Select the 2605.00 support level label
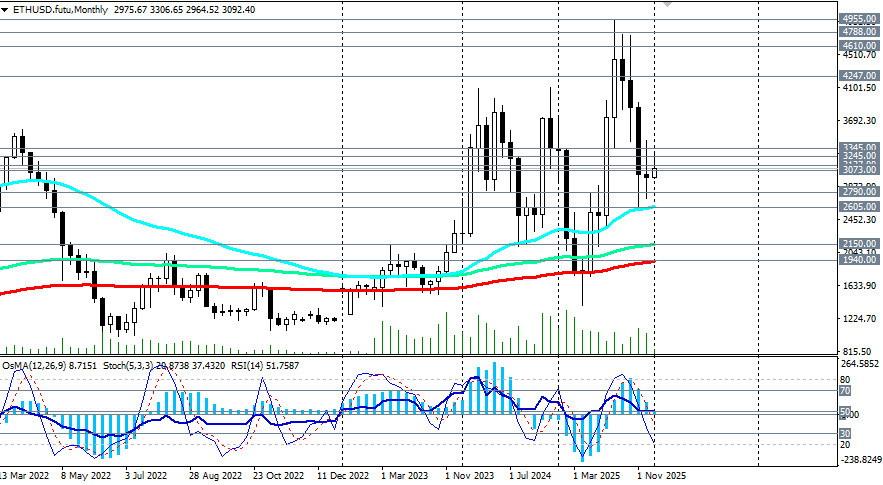Image resolution: width=883 pixels, height=485 pixels. 859,207
